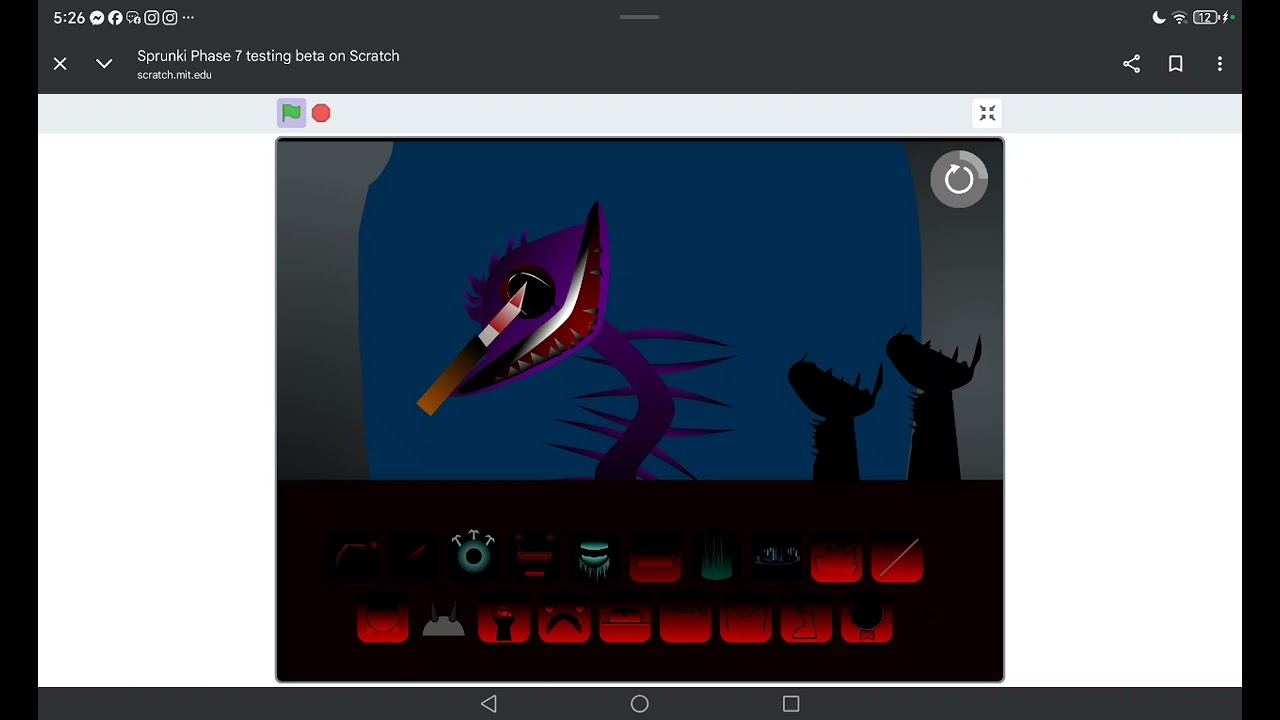Tap the Facebook notification icon in the status bar
This screenshot has width=1280, height=720.
(115, 18)
